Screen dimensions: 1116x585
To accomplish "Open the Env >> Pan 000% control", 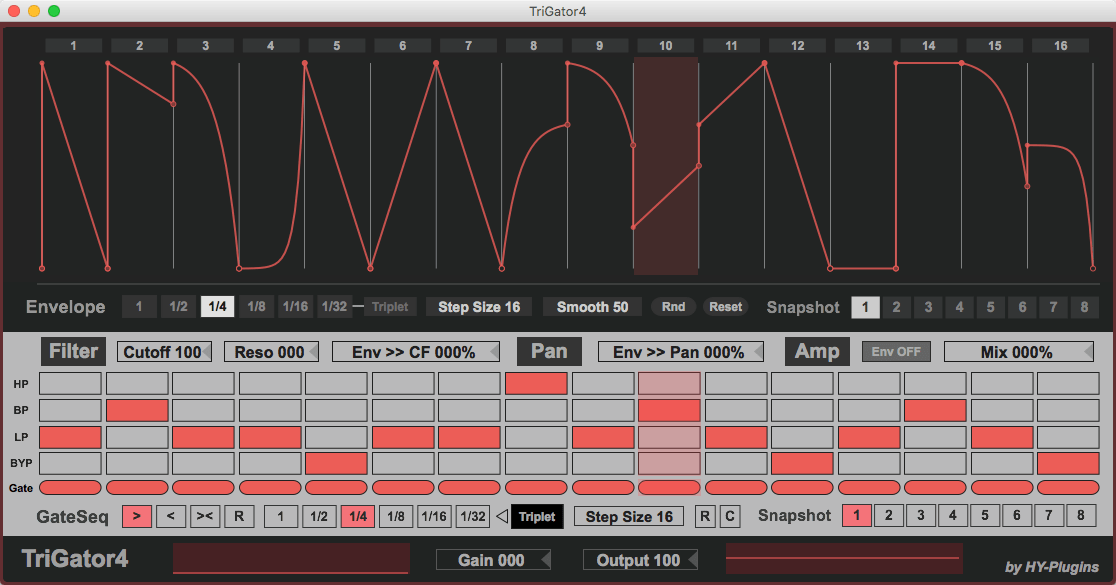I will [x=680, y=352].
